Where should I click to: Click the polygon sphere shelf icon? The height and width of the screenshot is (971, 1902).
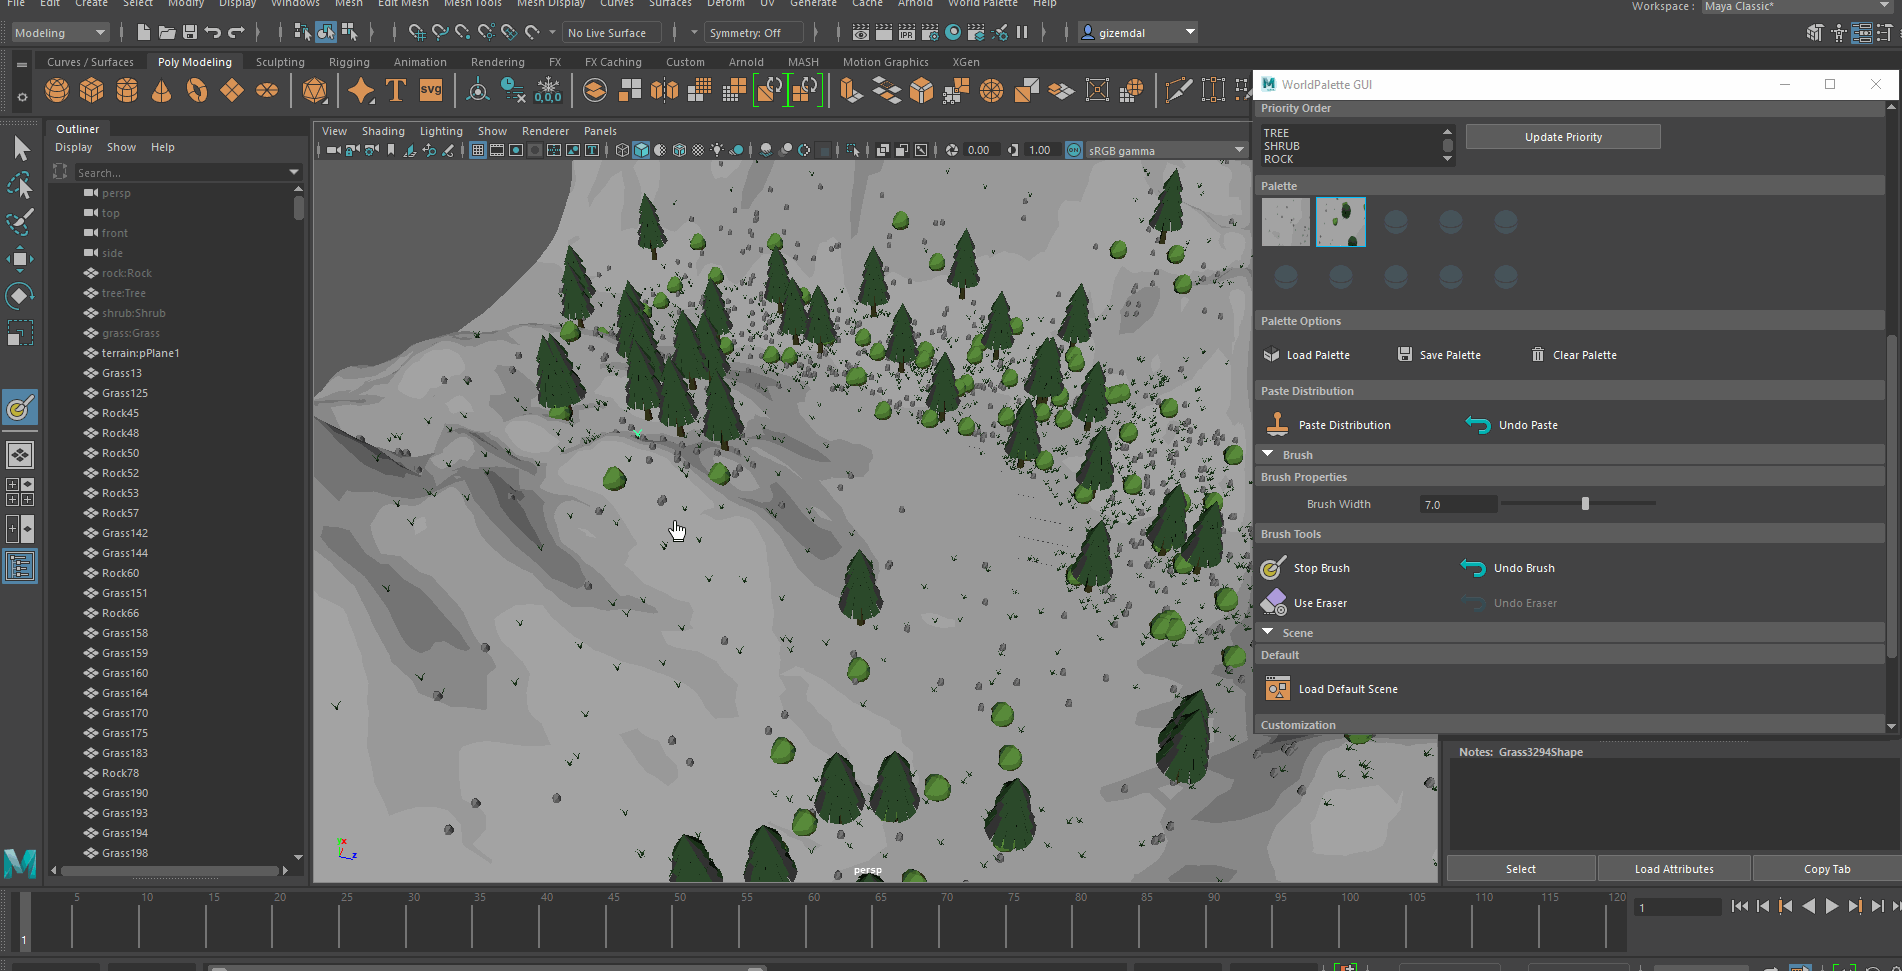point(57,91)
